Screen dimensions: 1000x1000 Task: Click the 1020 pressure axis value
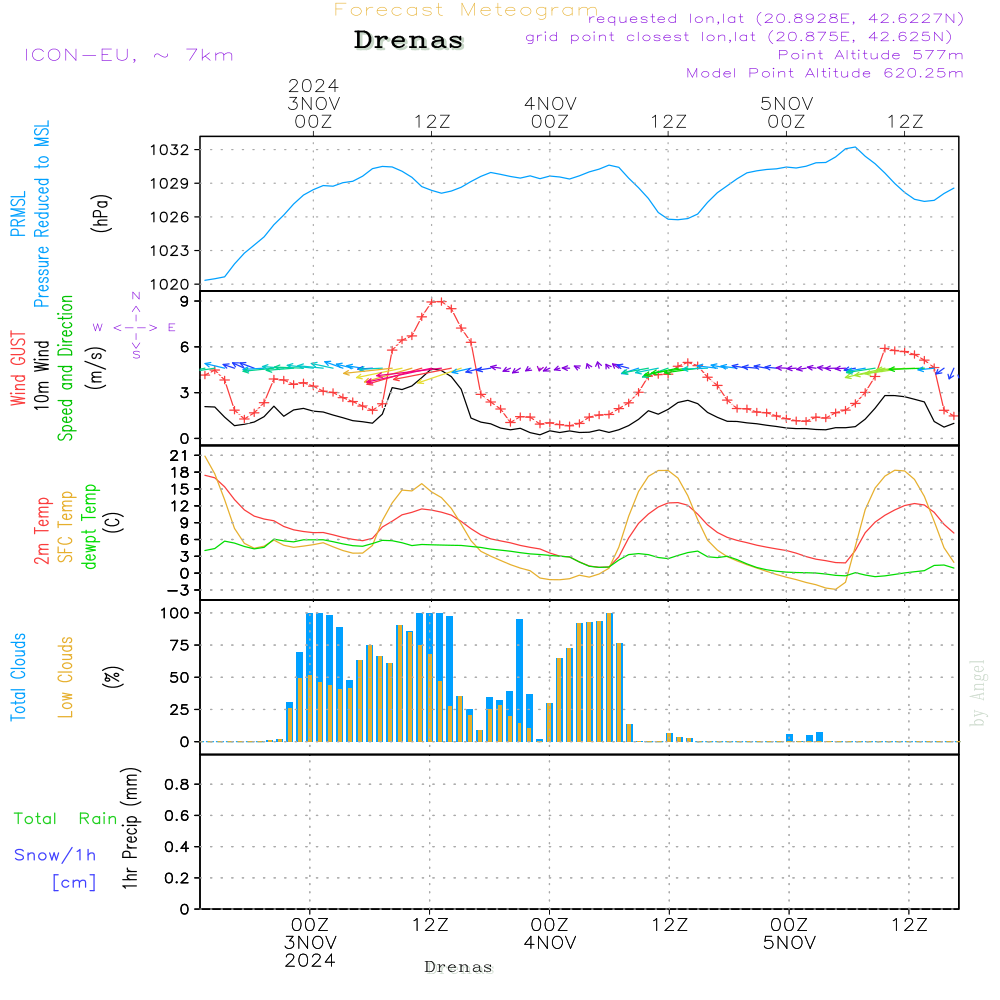170,284
